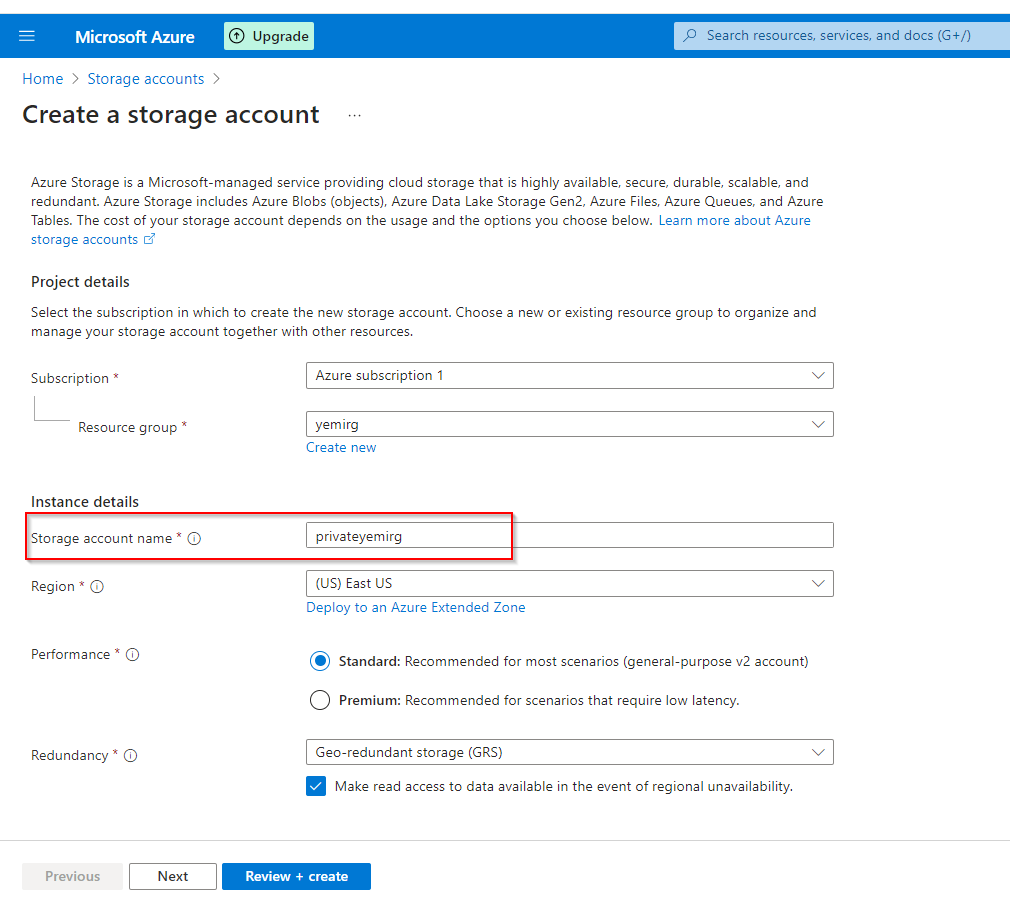Click the Create new resource group link
1010x917 pixels.
pos(341,447)
